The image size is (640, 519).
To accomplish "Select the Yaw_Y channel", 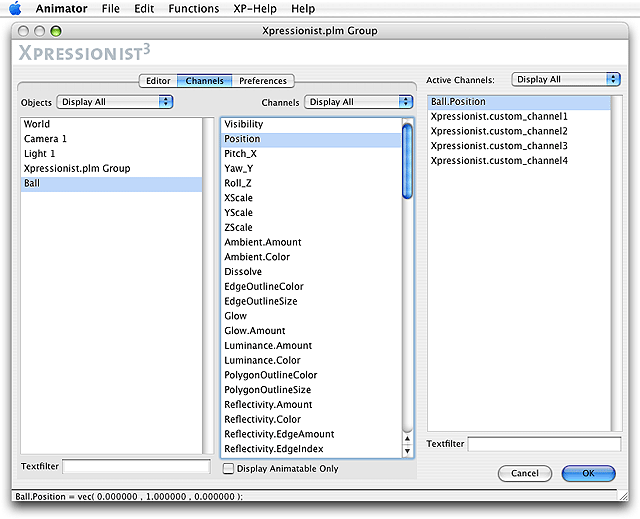I will tap(311, 169).
